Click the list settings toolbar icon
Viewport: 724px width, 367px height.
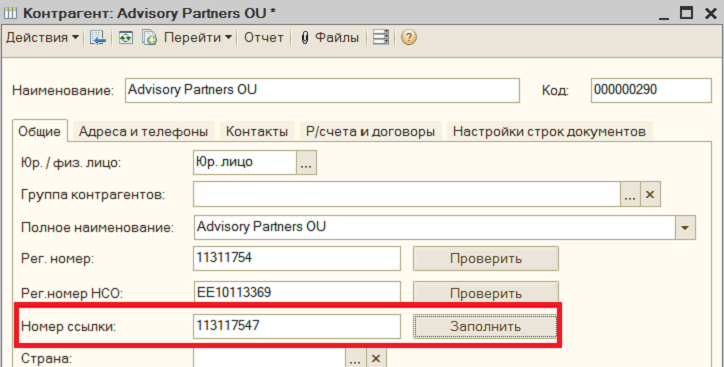coord(381,37)
